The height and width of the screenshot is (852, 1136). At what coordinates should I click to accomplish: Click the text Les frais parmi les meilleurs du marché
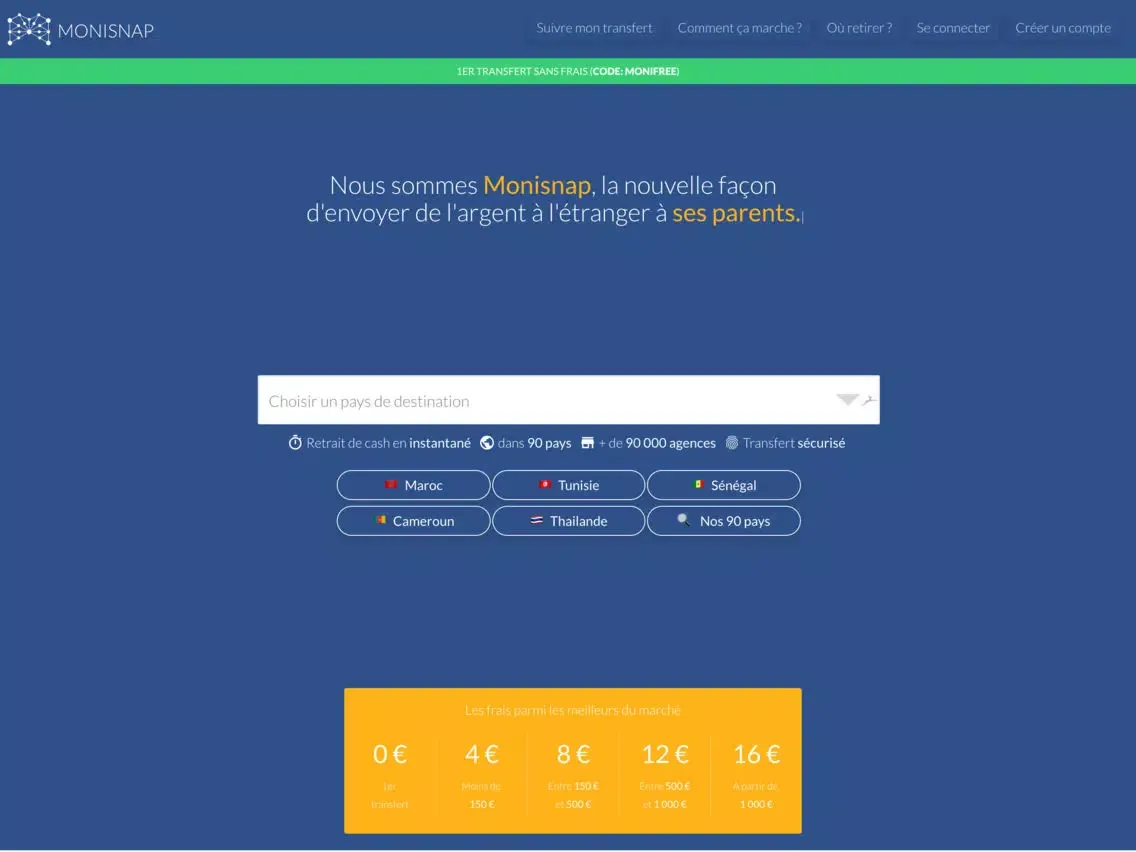tap(572, 710)
